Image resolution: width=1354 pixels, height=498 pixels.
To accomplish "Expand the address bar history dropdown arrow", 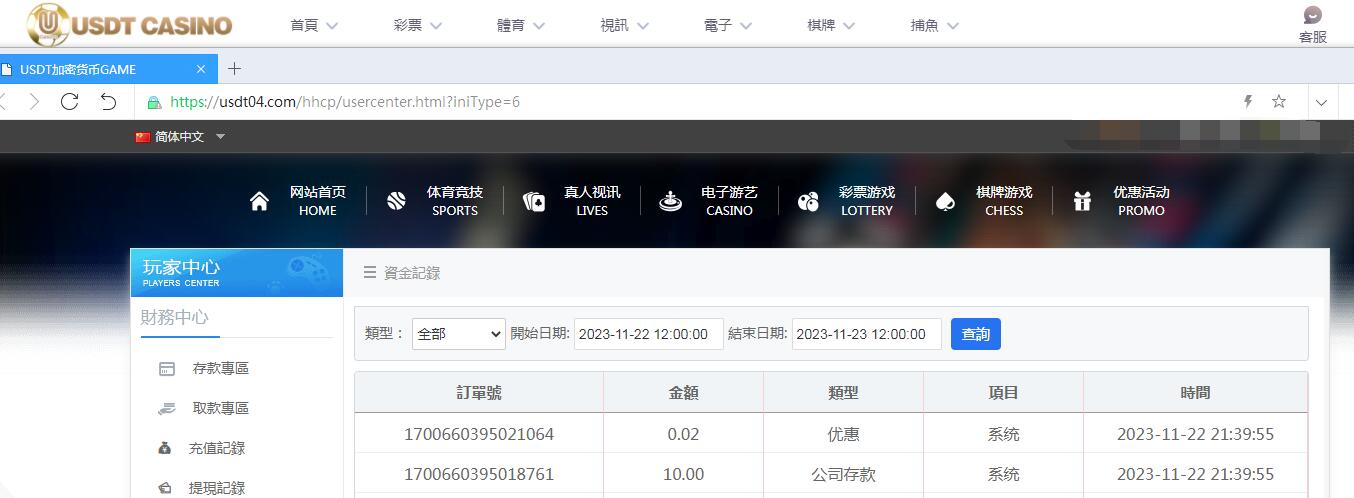I will click(x=1321, y=102).
